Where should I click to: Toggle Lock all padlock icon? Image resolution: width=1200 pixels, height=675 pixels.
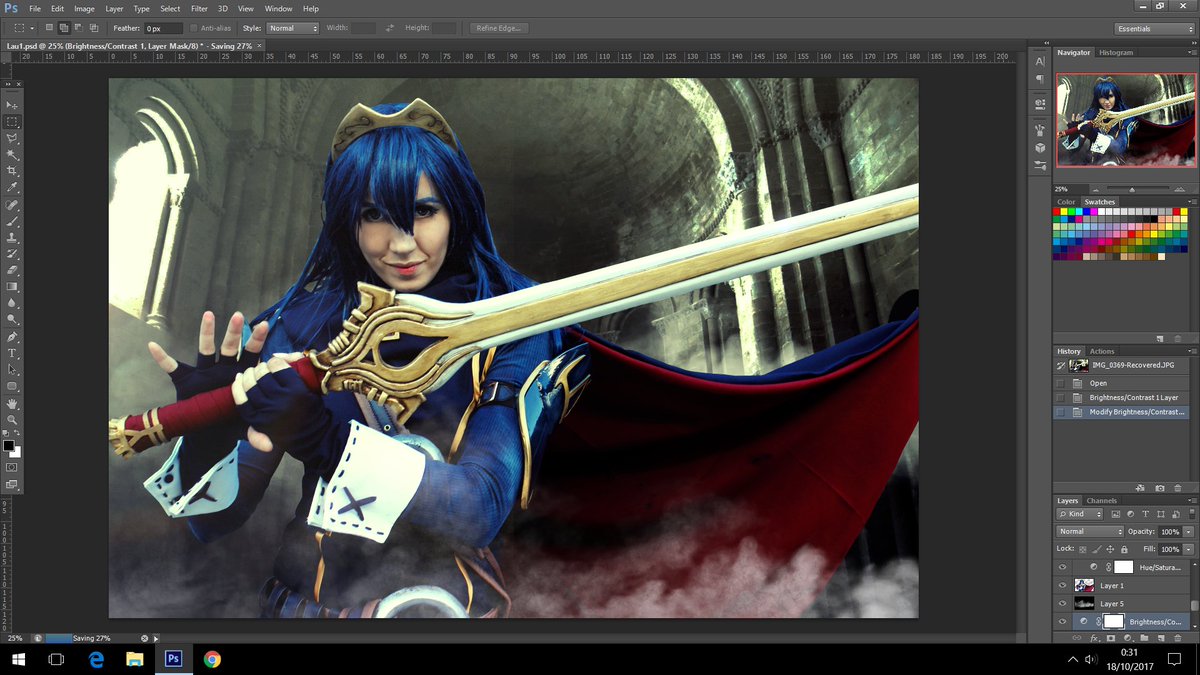tap(1124, 549)
